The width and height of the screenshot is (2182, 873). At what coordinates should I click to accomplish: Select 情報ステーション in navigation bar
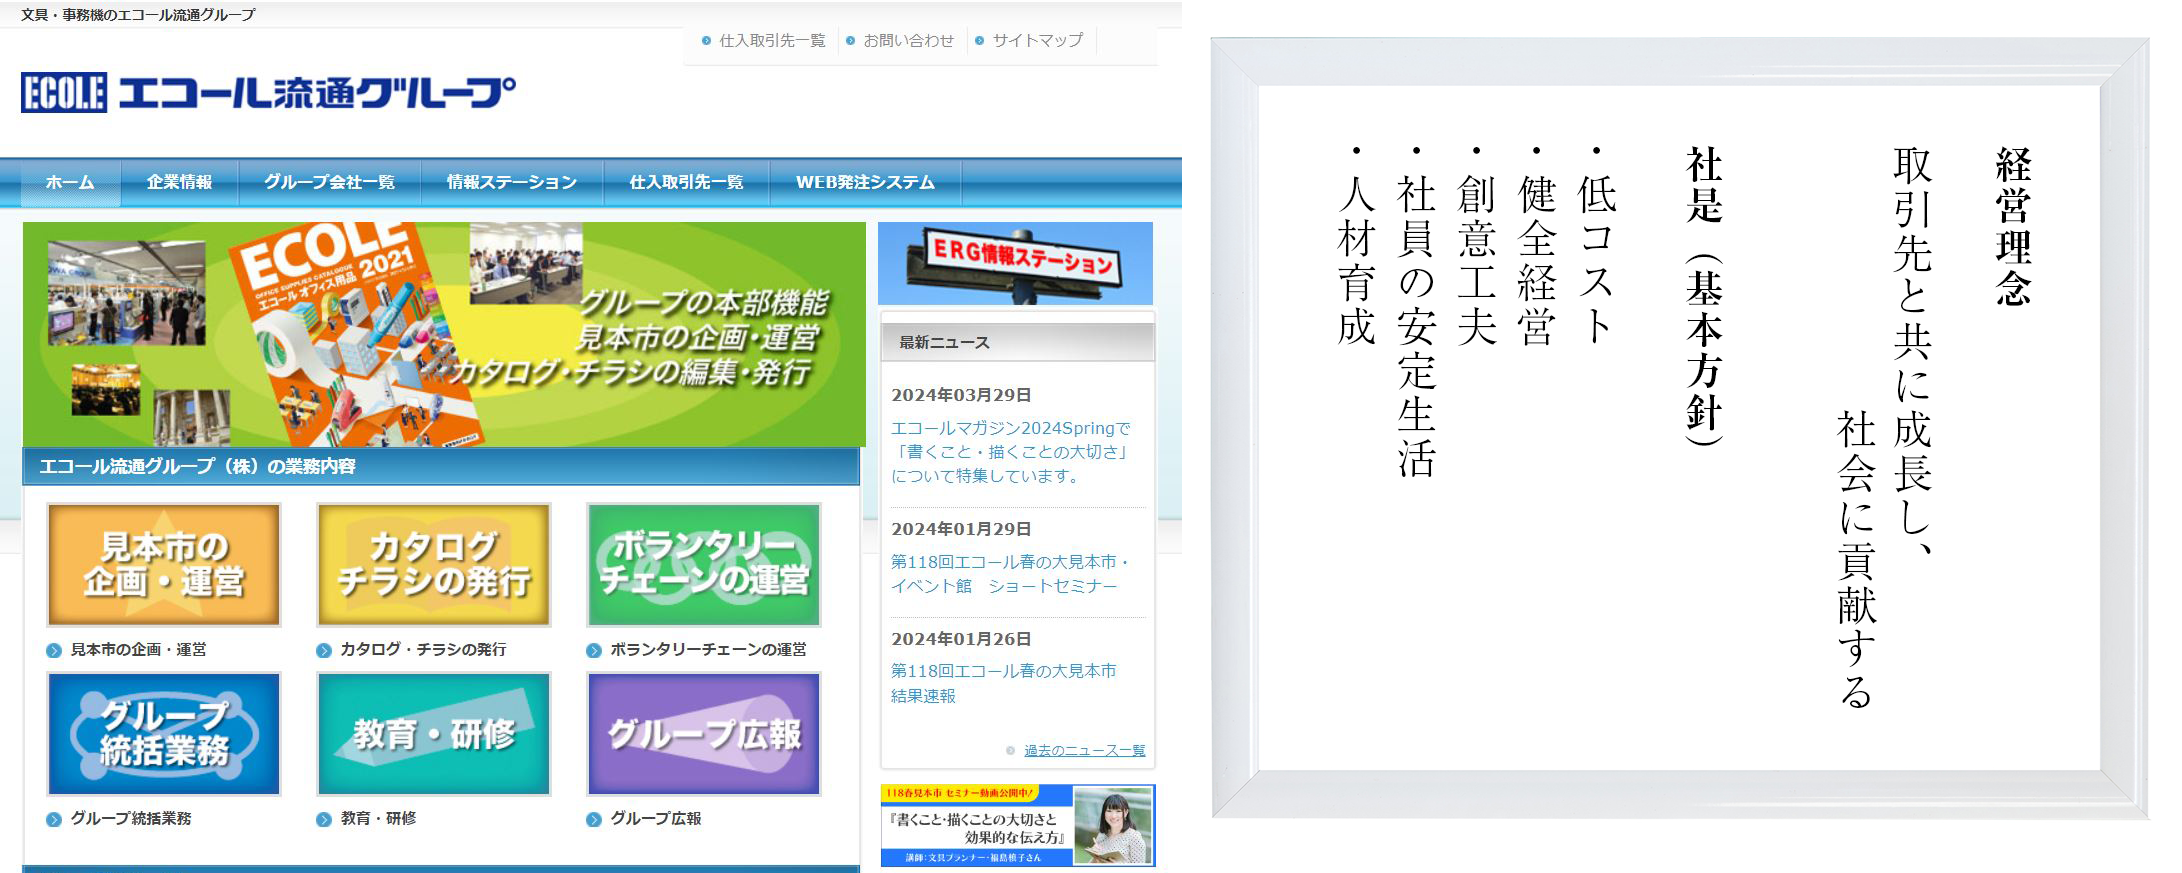pyautogui.click(x=512, y=182)
